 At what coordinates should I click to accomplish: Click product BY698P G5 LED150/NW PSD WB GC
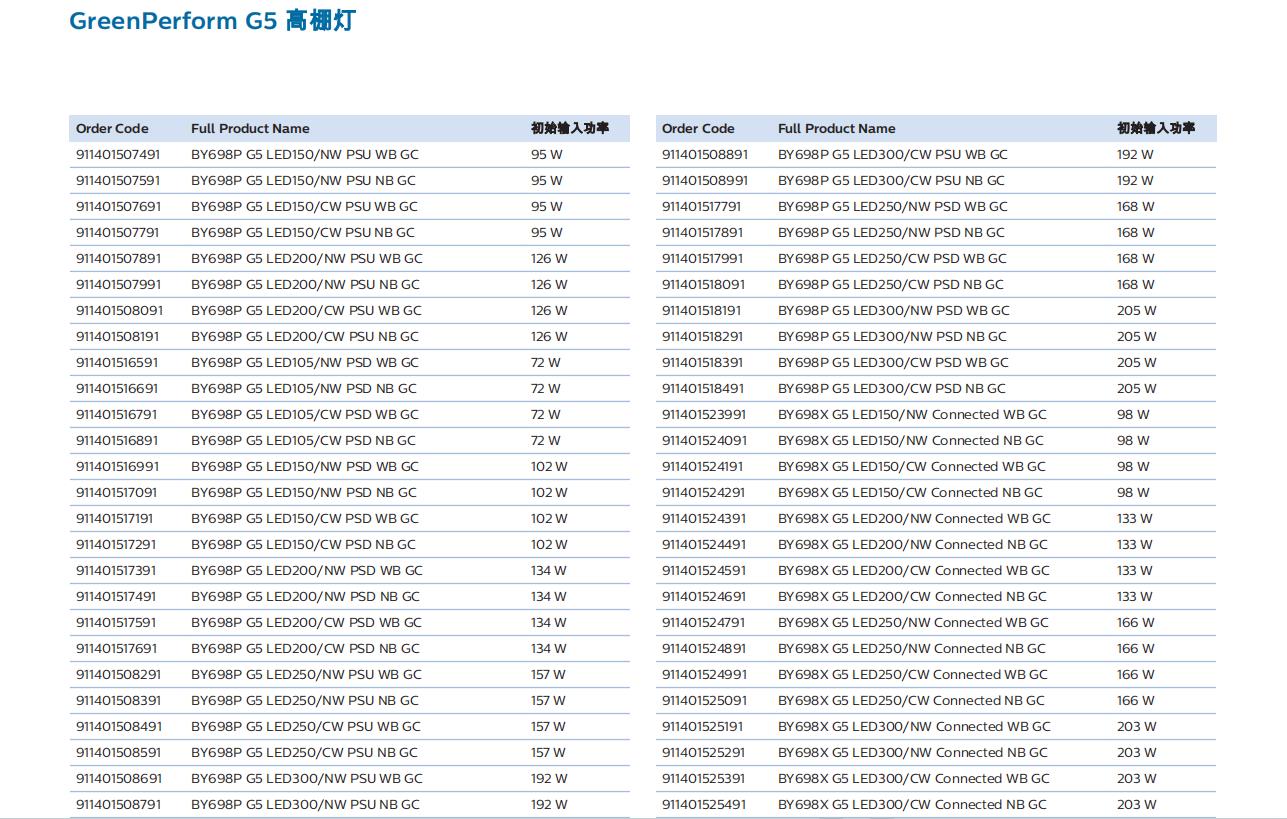coord(305,467)
